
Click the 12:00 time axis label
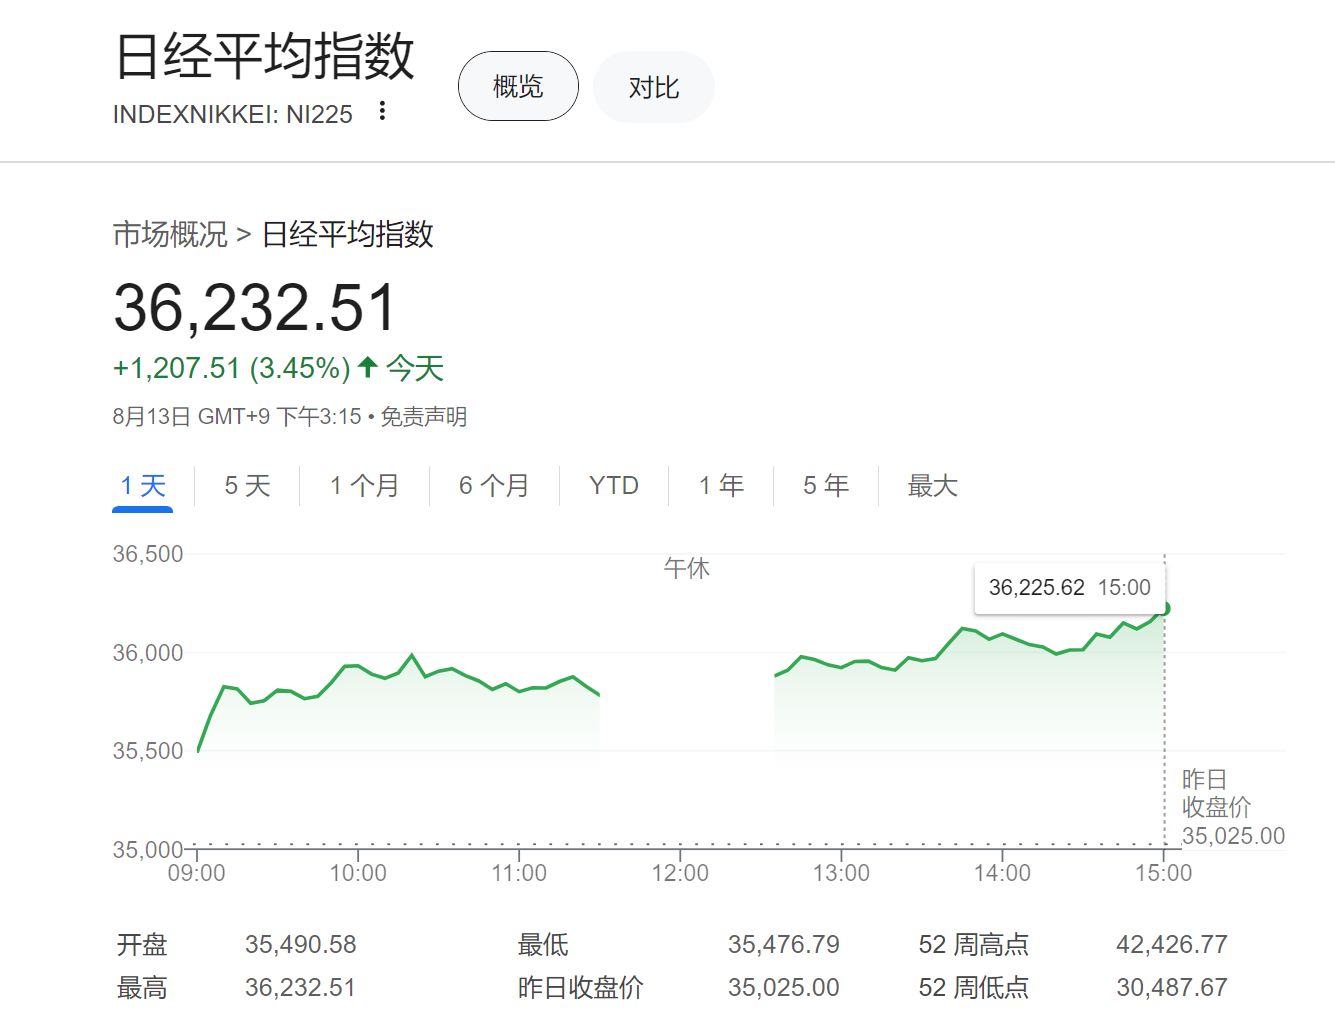(x=680, y=873)
